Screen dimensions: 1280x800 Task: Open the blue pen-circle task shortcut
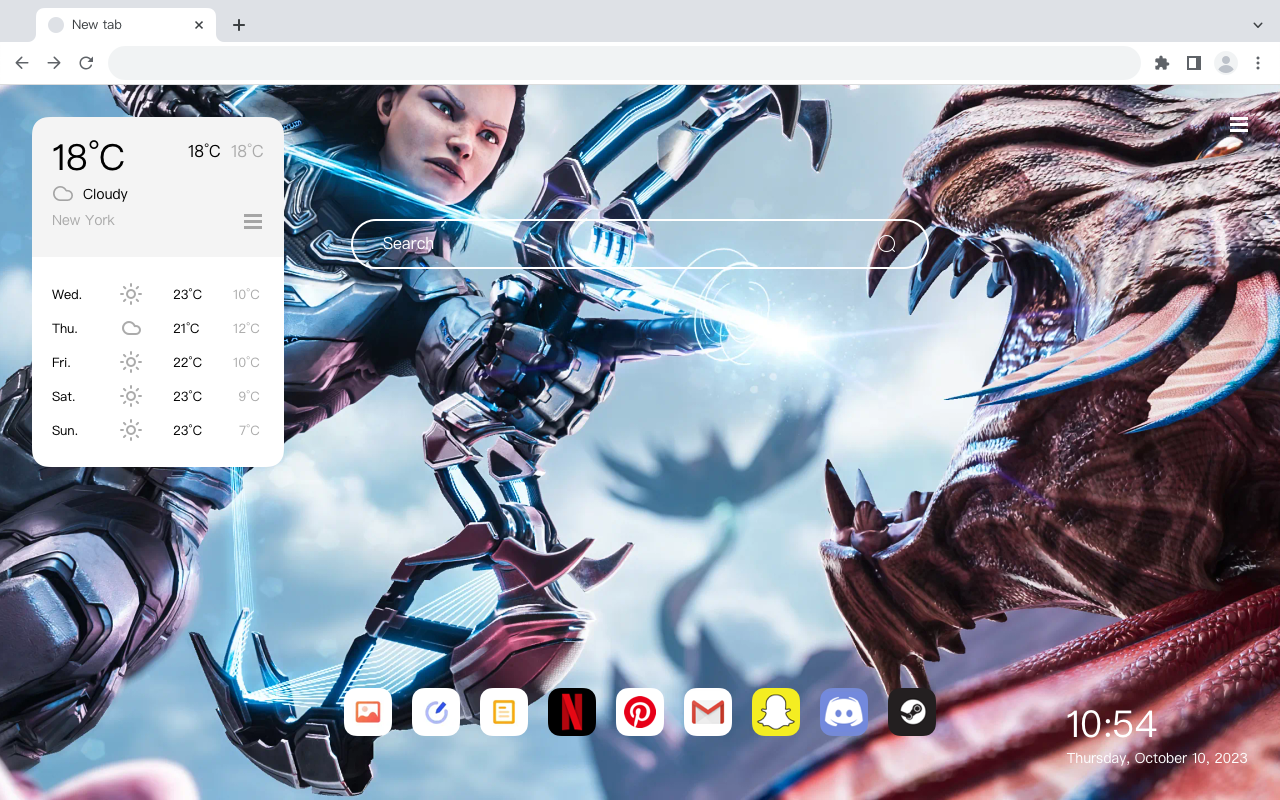point(436,712)
